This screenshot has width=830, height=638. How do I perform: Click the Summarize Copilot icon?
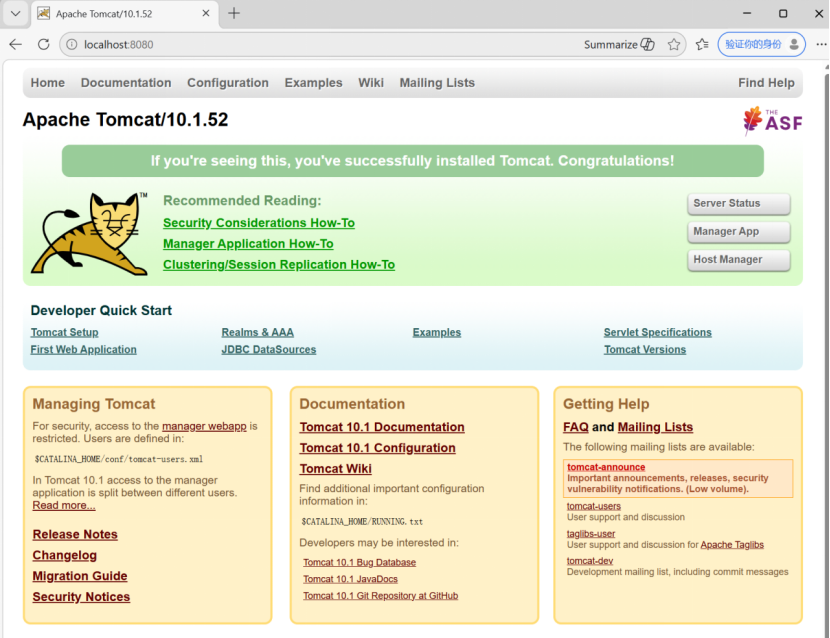[647, 44]
